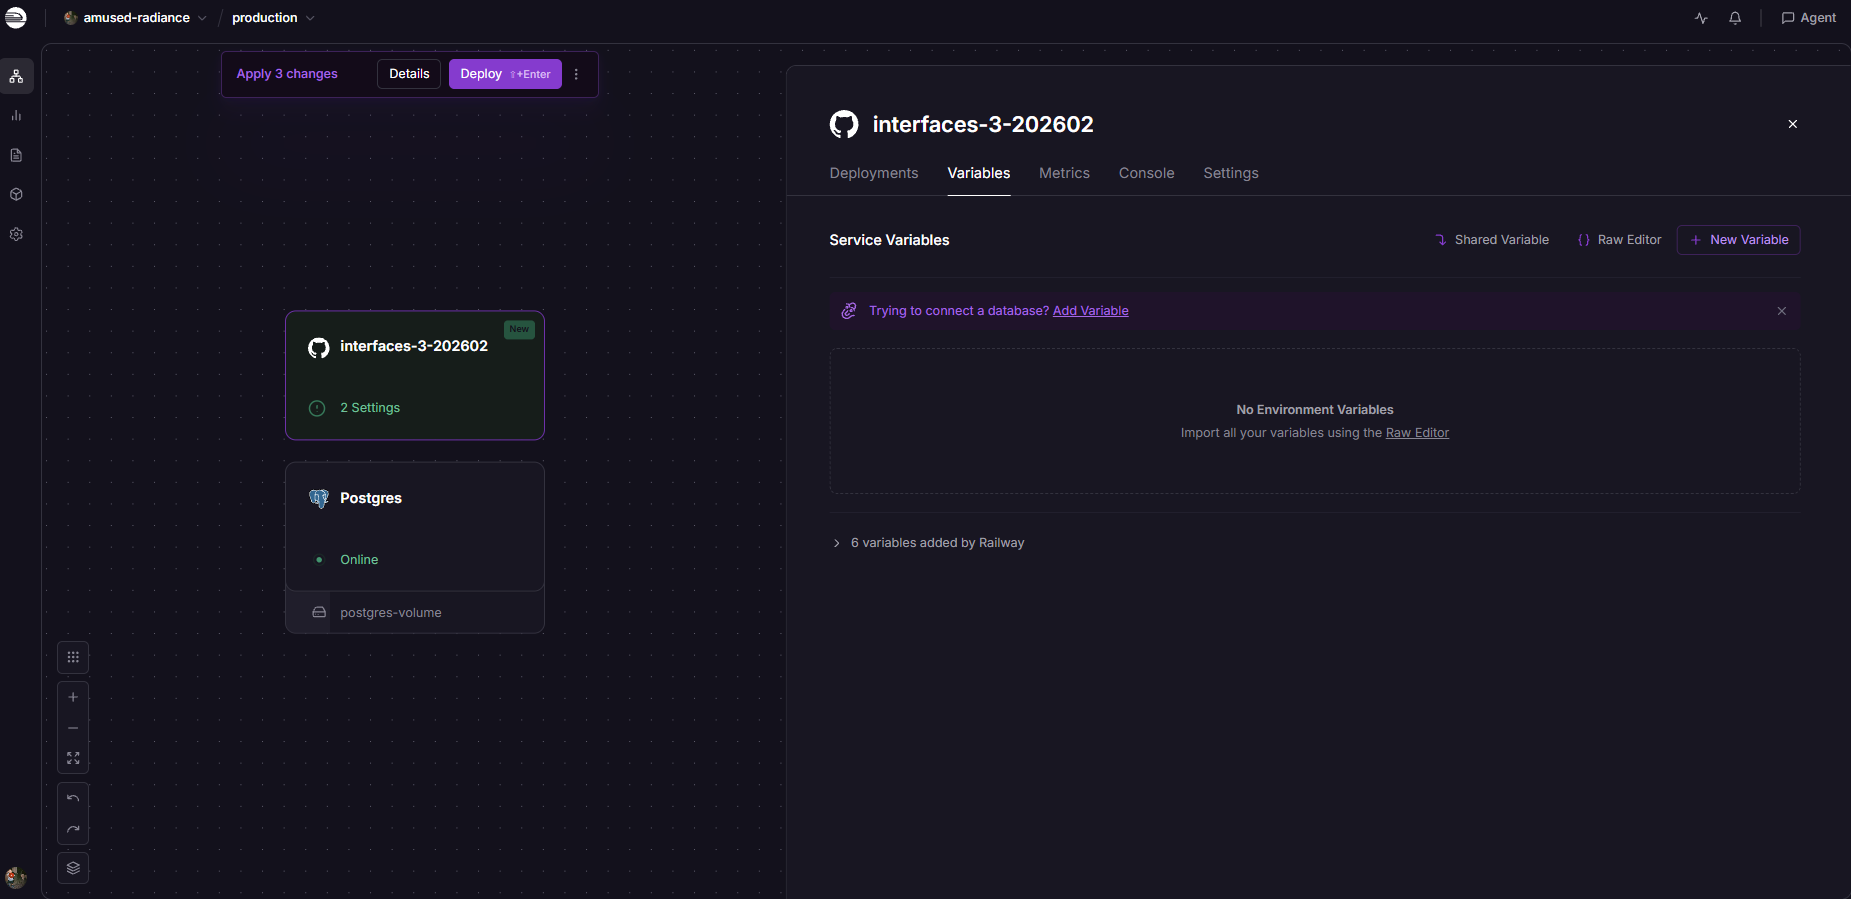This screenshot has width=1851, height=899.
Task: Open the notifications bell
Action: [x=1735, y=18]
